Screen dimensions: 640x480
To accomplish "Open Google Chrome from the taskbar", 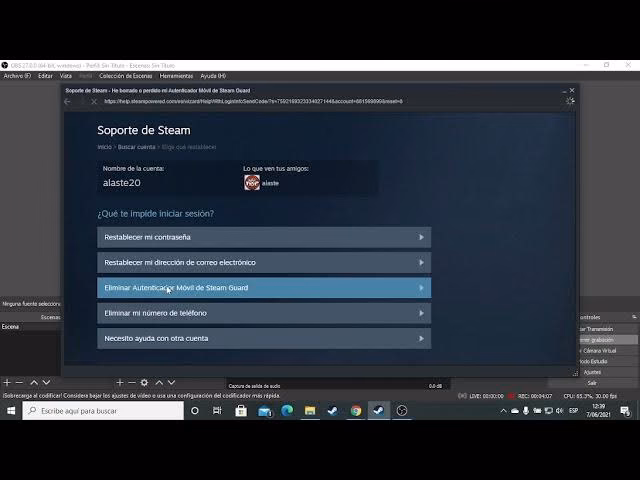I will pyautogui.click(x=356, y=411).
